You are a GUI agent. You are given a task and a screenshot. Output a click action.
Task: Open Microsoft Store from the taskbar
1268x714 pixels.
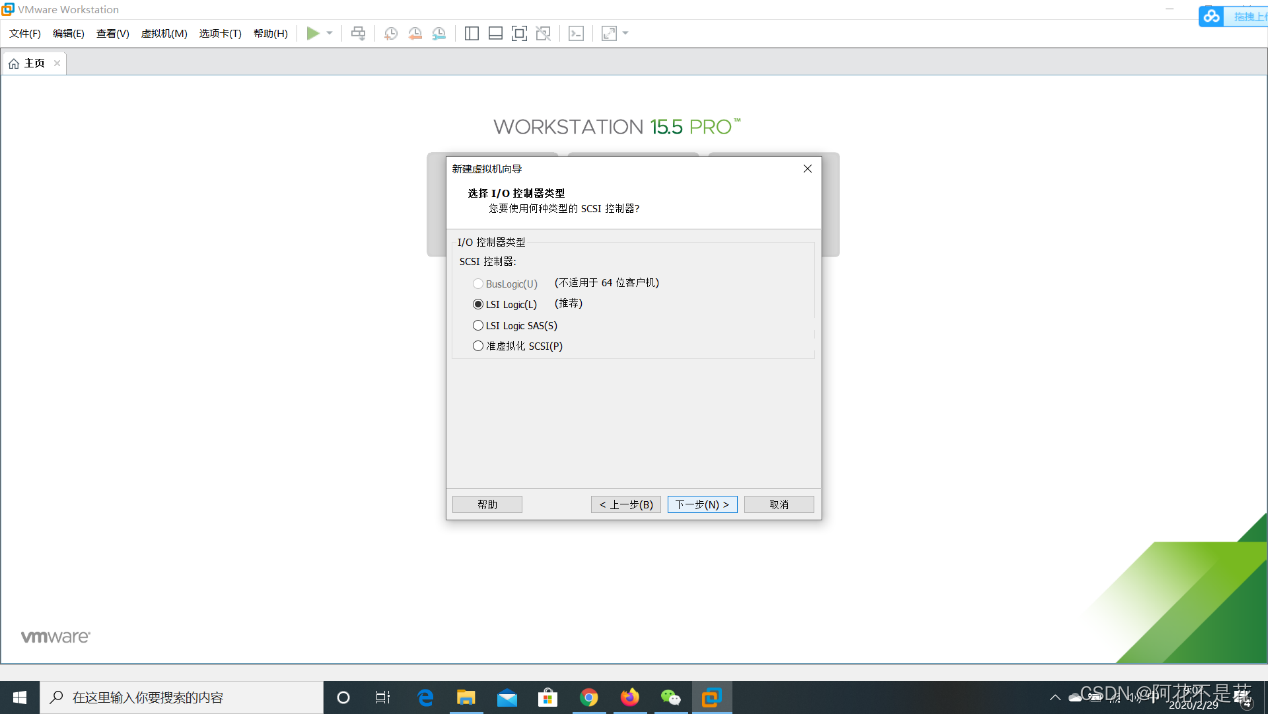(548, 697)
